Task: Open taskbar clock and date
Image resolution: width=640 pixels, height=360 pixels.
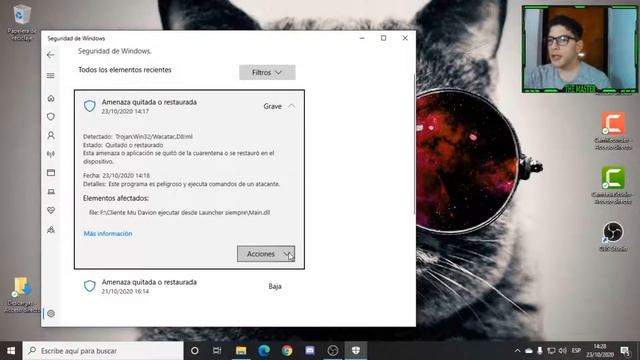Action: (x=600, y=351)
